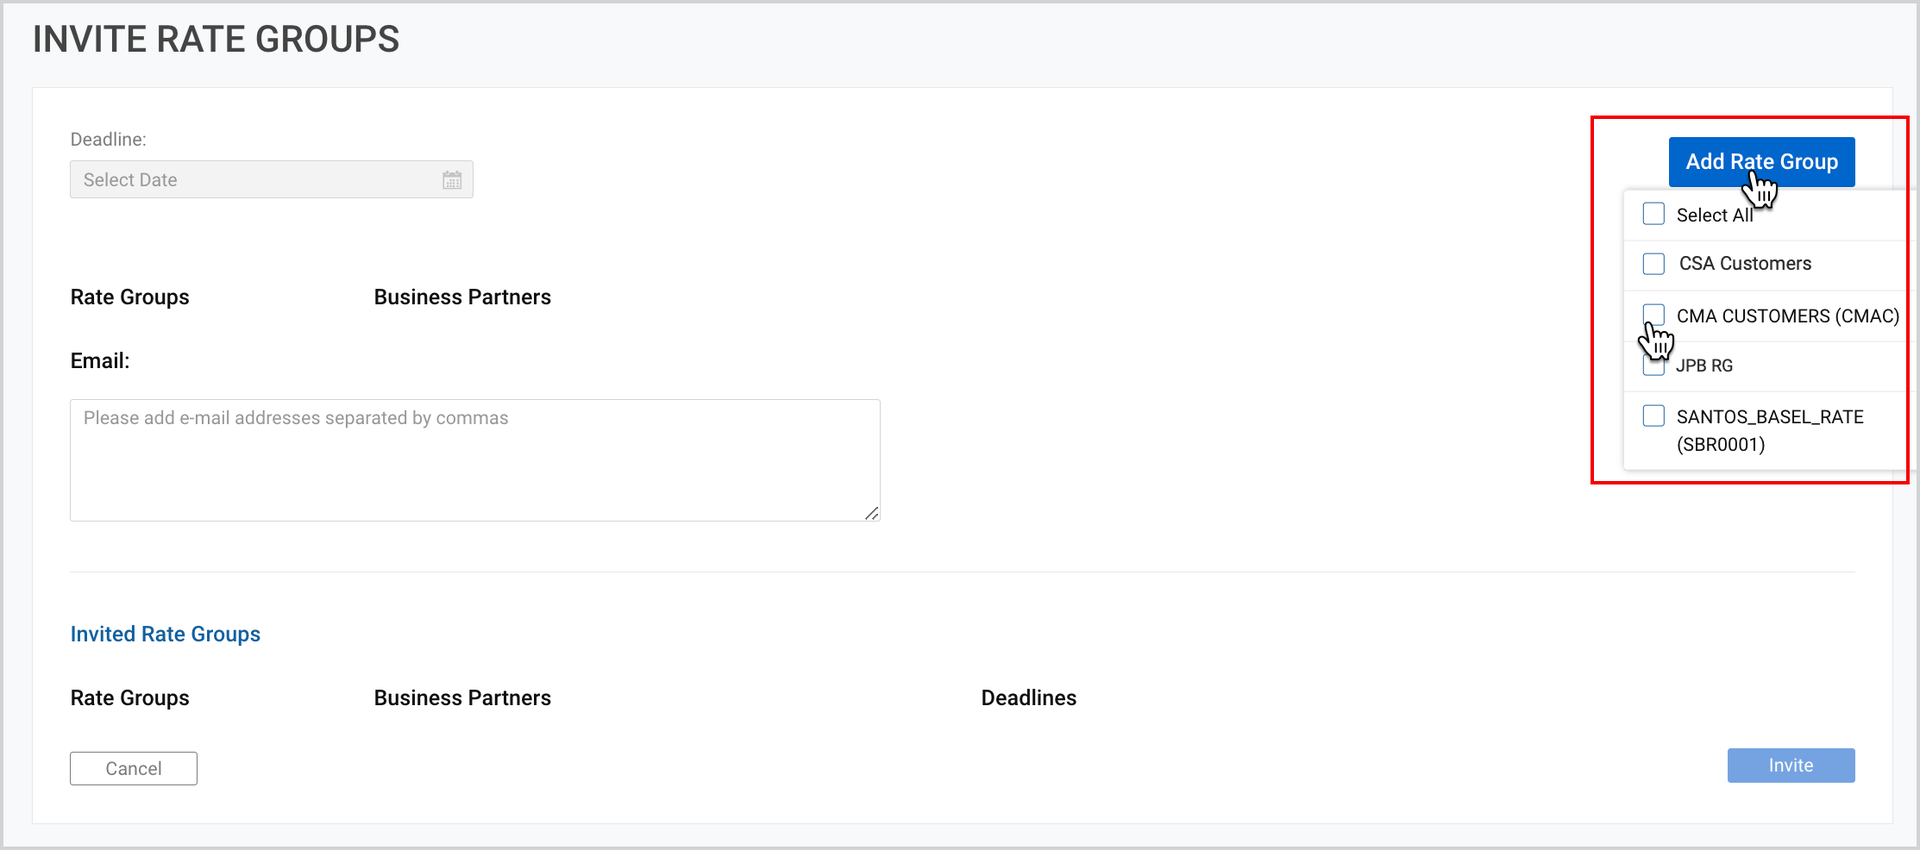This screenshot has height=850, width=1920.
Task: Open the Select Date deadline picker
Action: tap(271, 180)
